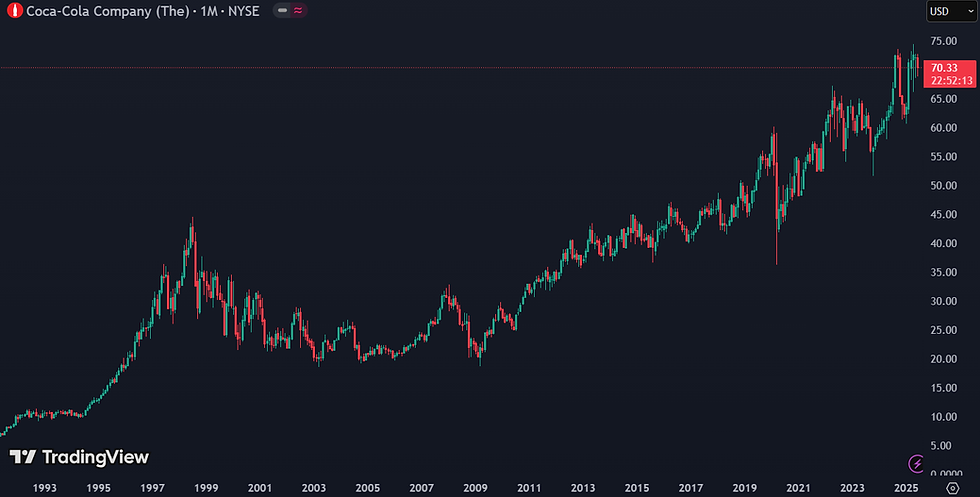Screen dimensions: 980x497
Task: Click the 25.00 price axis label
Action: pyautogui.click(x=944, y=330)
